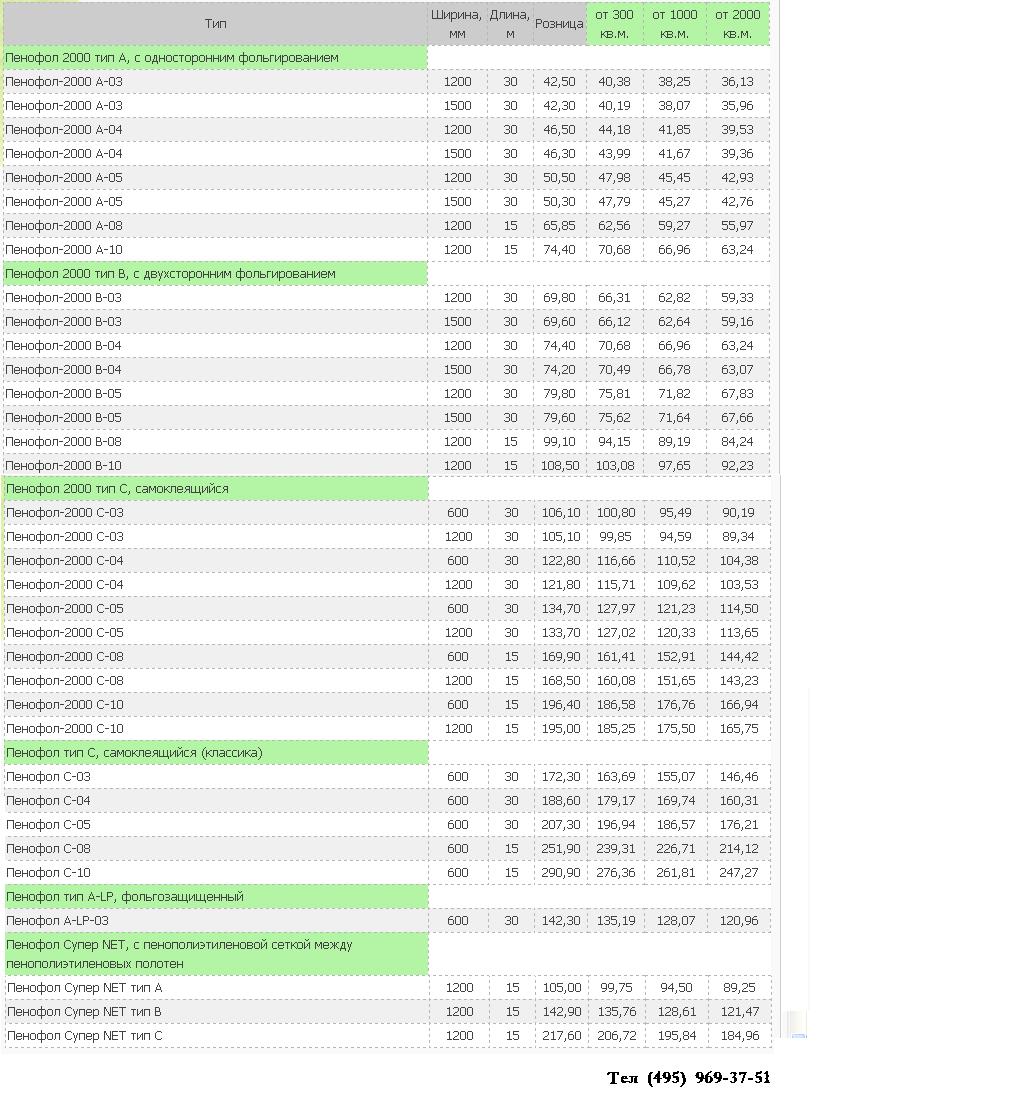
Task: Click the retail price '134,70'
Action: 561,609
